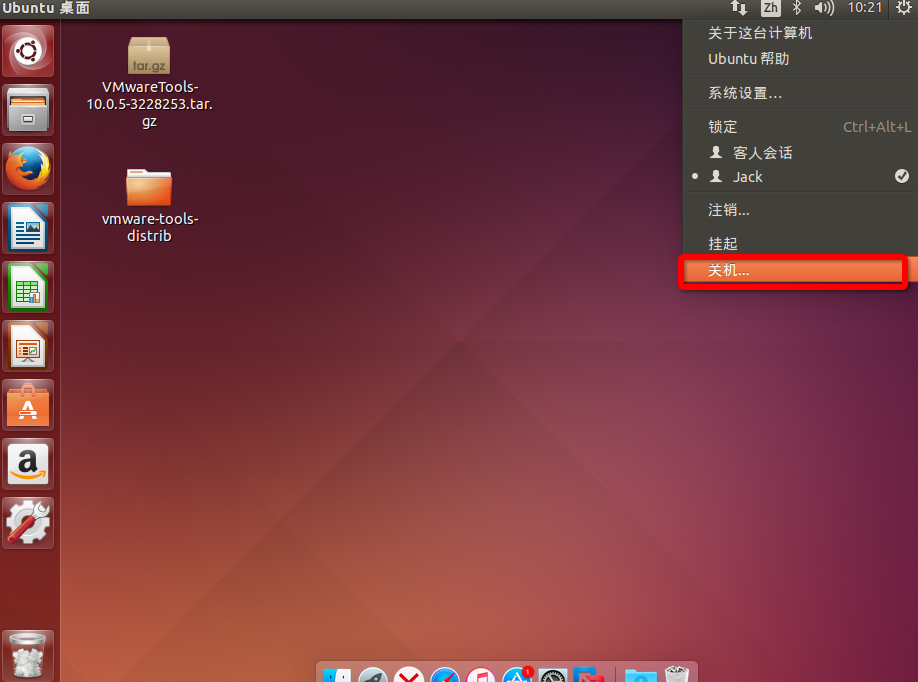Open Ubuntu Software Center

tap(28, 405)
